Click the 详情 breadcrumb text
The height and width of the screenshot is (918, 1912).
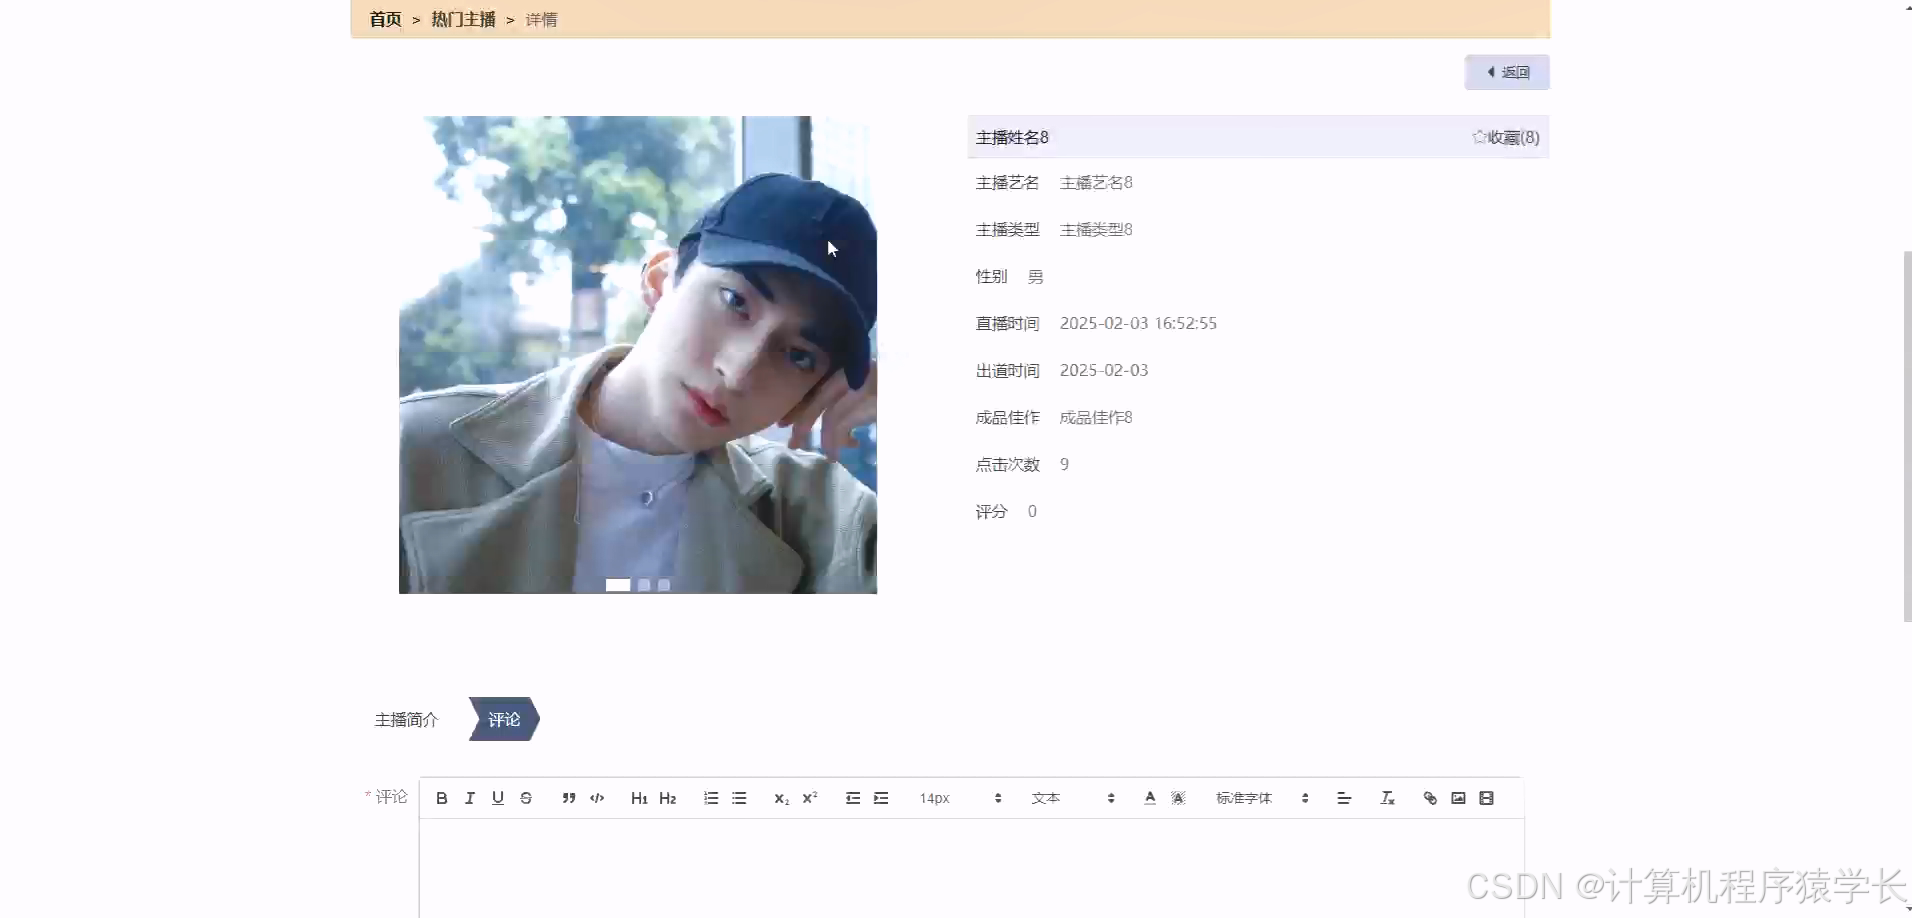coord(541,19)
